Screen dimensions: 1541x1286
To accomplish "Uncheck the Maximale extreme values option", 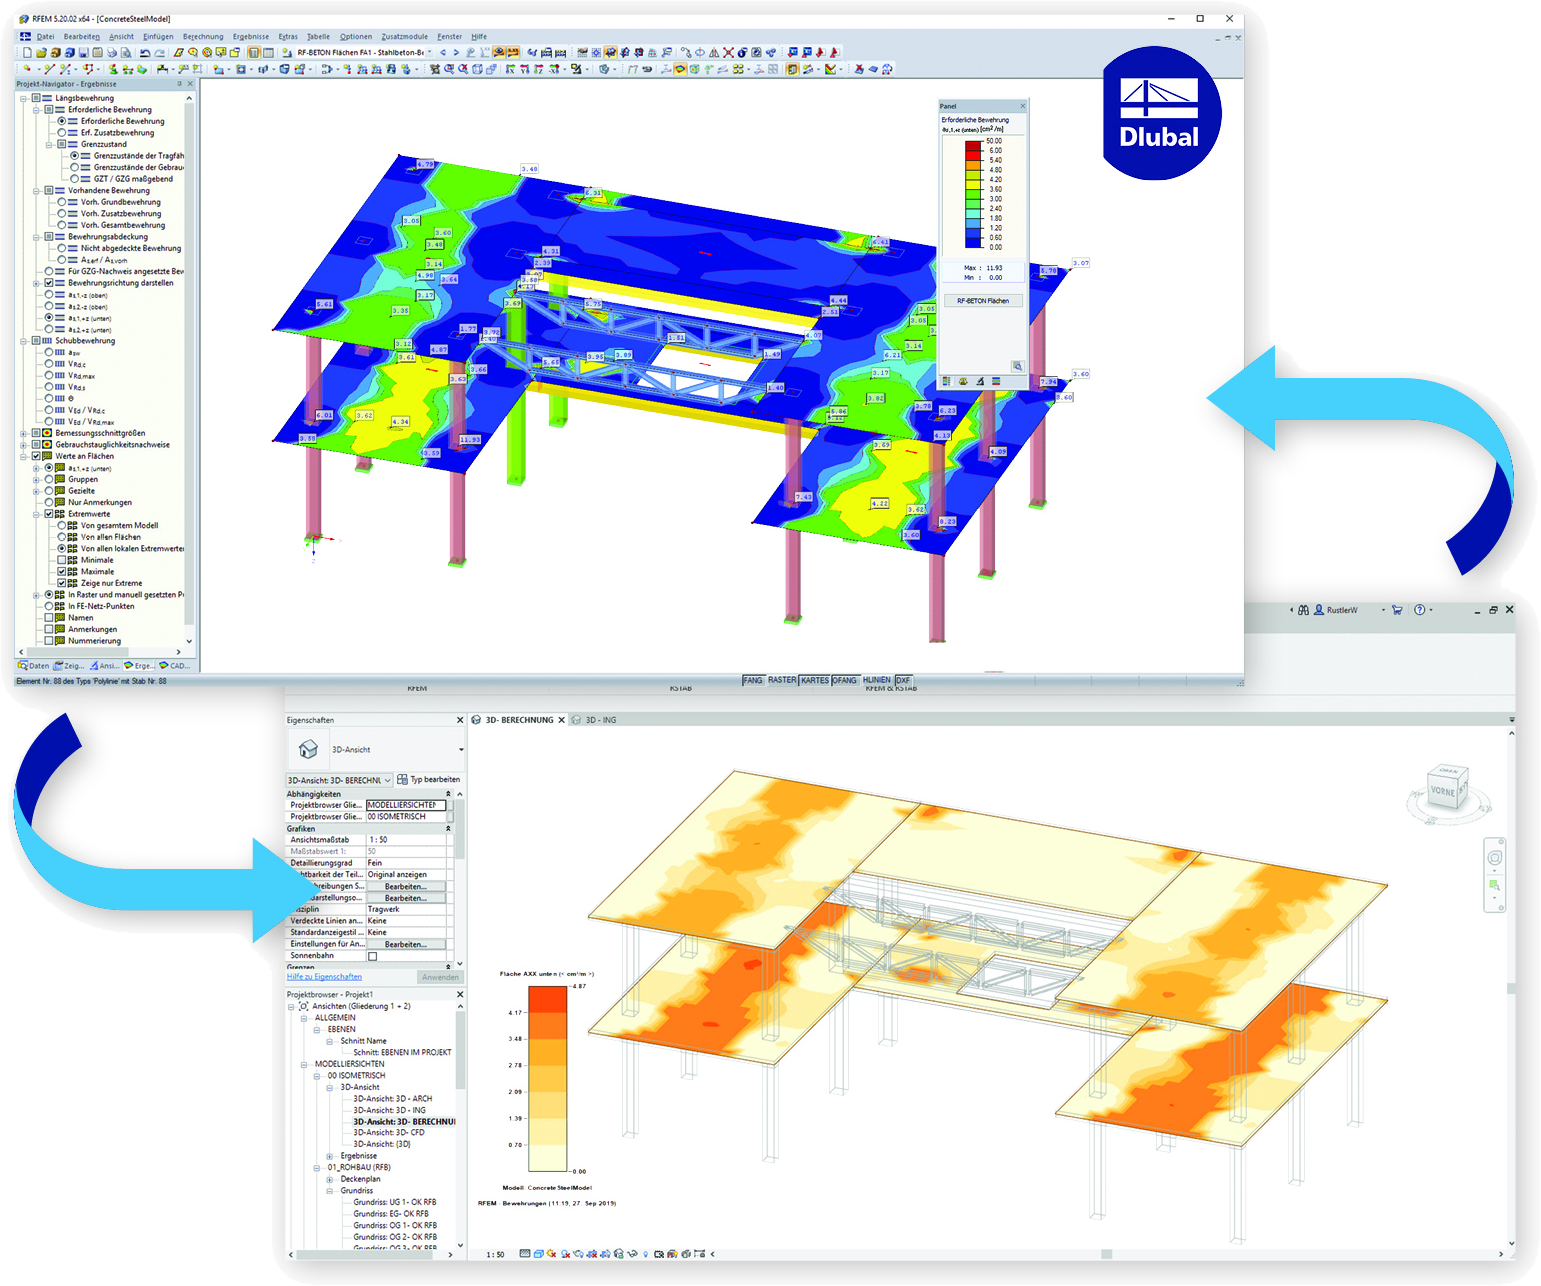I will (x=61, y=571).
